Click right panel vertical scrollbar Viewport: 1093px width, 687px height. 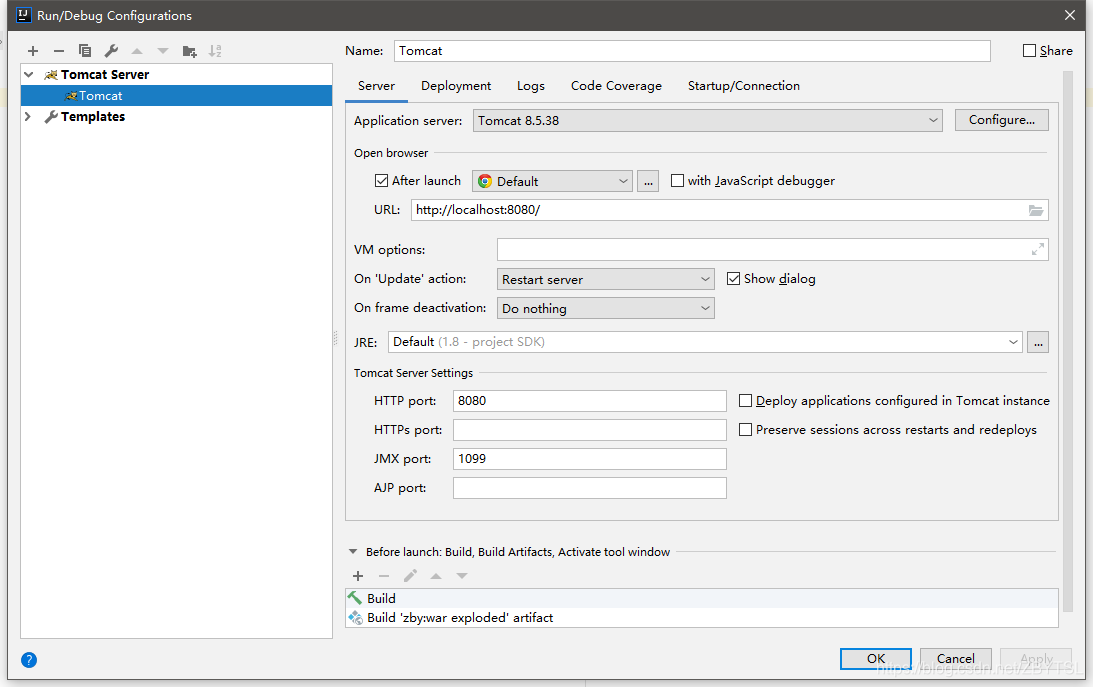(x=1067, y=341)
